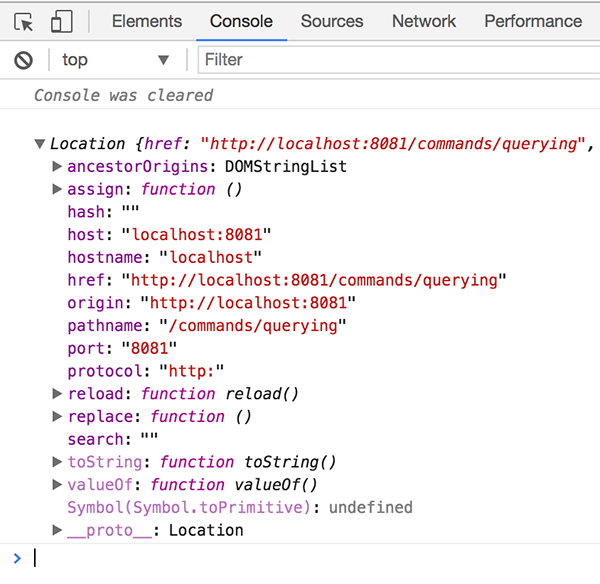Expand the valueOf function entry
This screenshot has height=584, width=600.
pyautogui.click(x=57, y=485)
